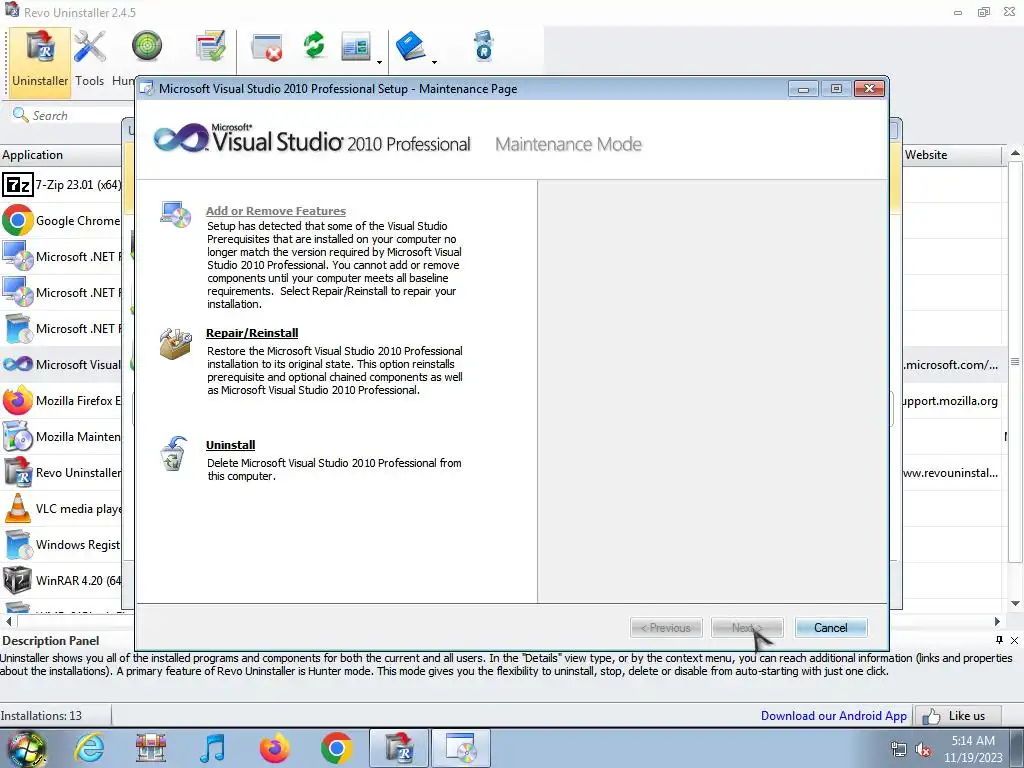
Task: Select the 7-Zip 23.01 icon in list
Action: pos(17,185)
